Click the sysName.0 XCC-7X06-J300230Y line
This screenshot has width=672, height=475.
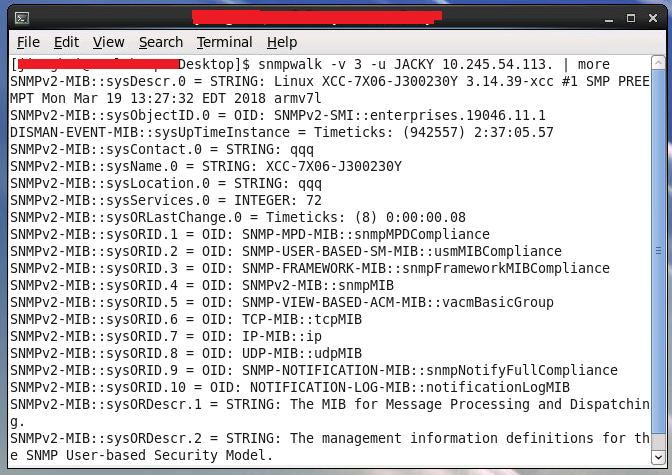pos(206,166)
